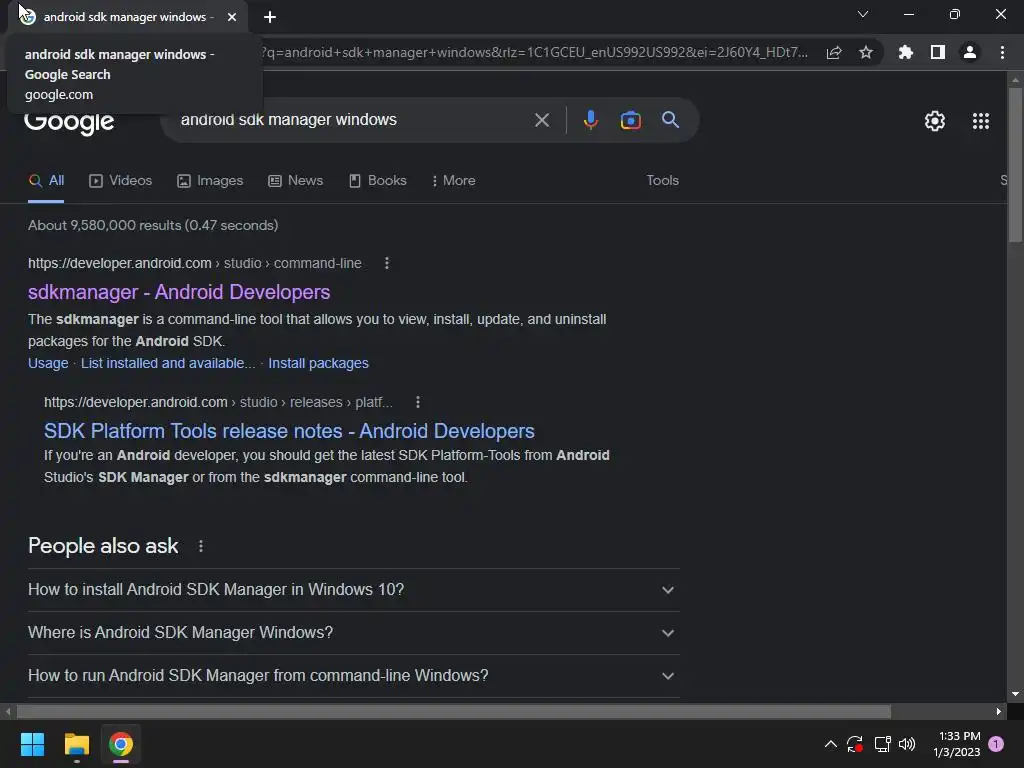Open sync status tray icon
This screenshot has width=1024, height=768.
[x=855, y=744]
